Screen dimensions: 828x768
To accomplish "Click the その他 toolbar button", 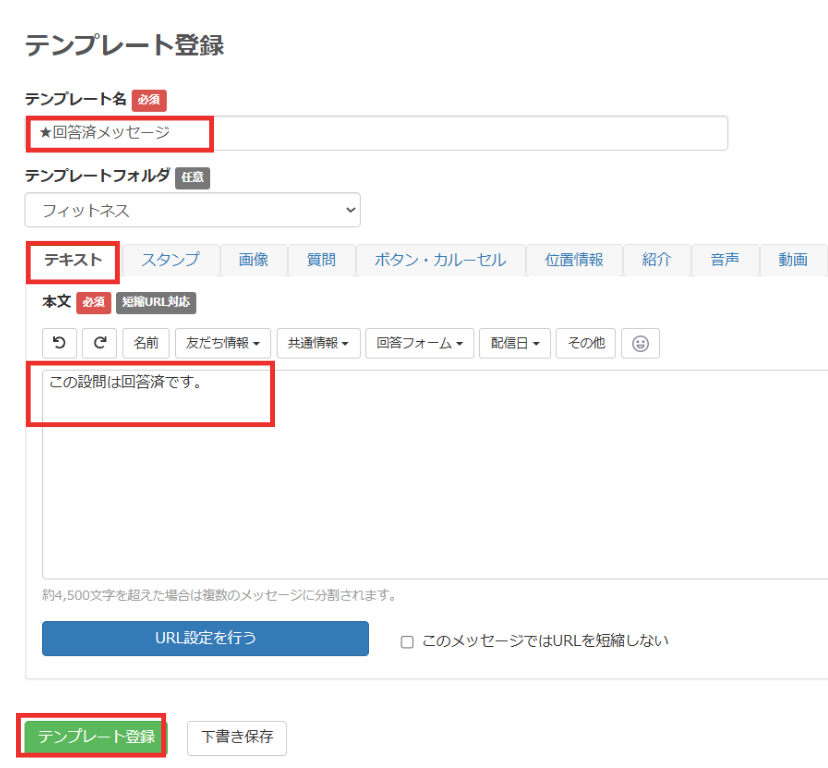I will click(586, 343).
